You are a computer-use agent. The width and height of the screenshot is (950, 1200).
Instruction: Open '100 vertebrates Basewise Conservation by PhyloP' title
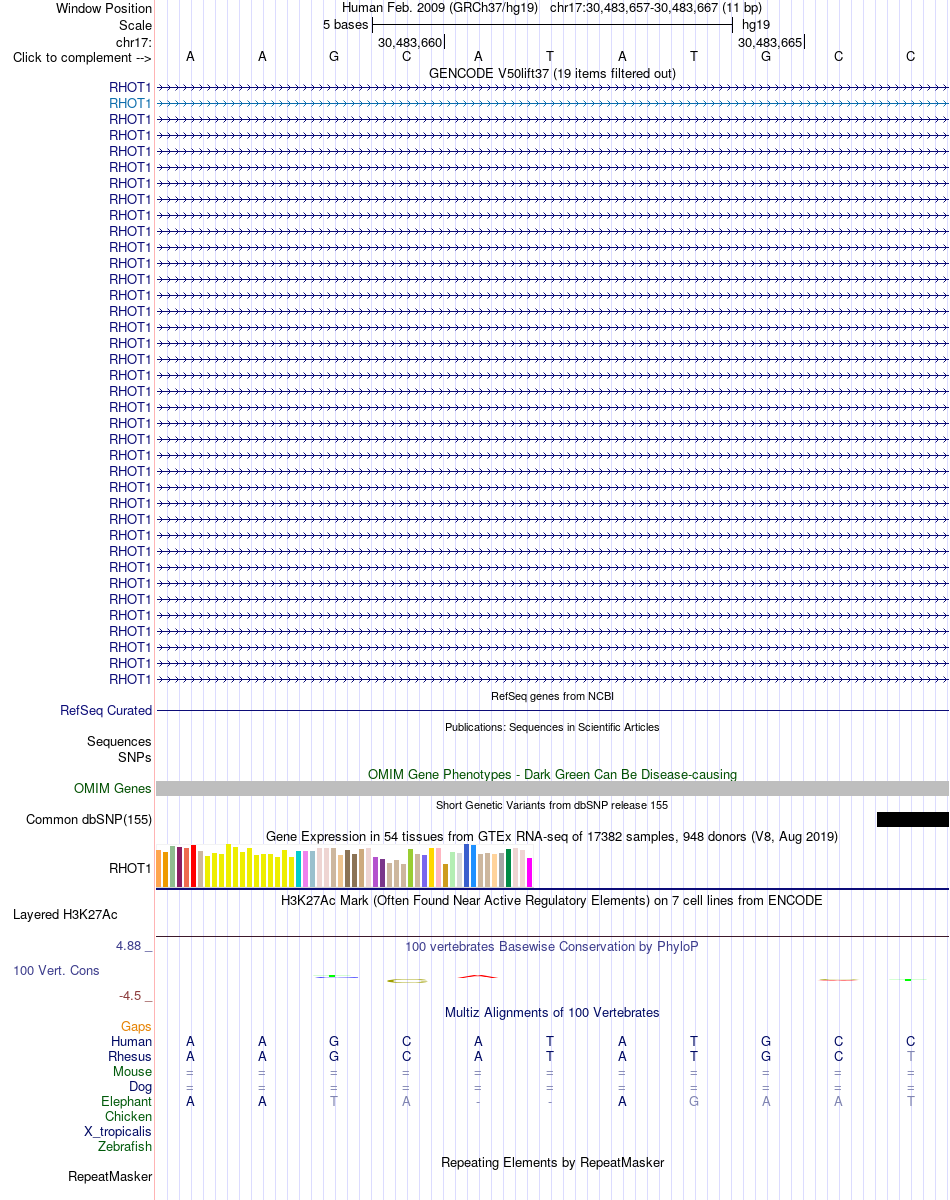552,946
